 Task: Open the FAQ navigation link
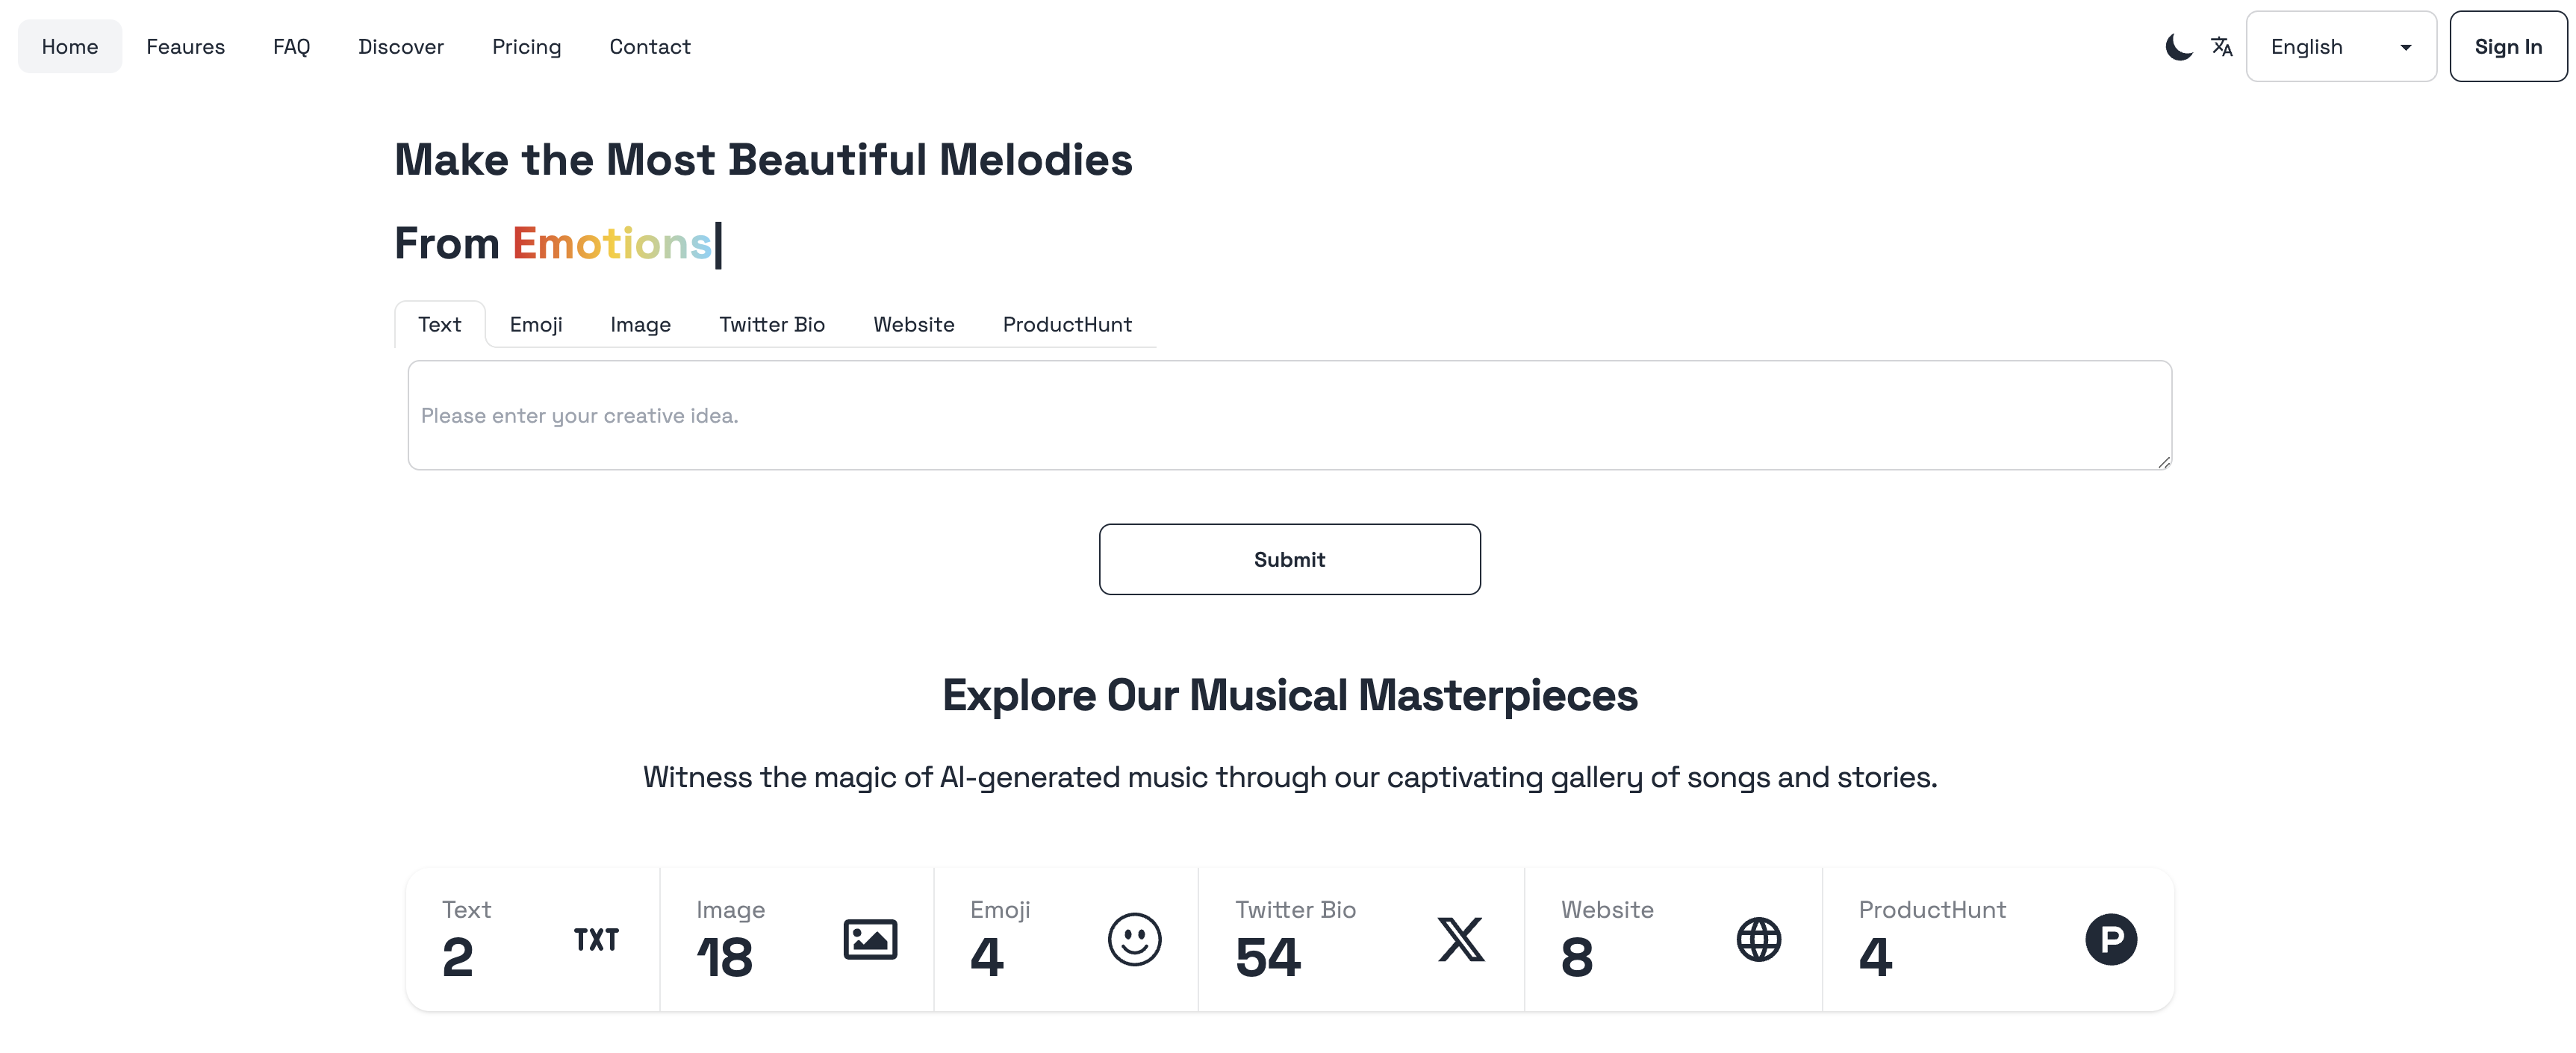coord(291,47)
